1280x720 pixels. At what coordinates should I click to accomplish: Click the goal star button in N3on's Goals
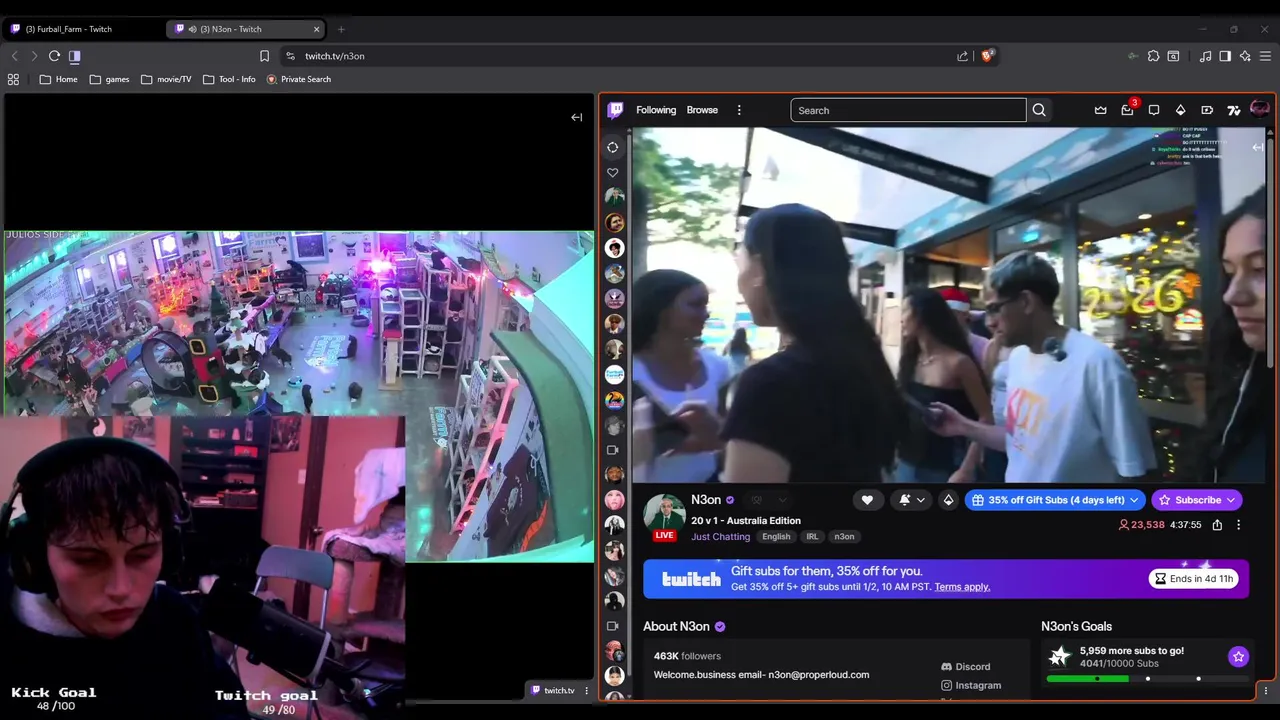1238,657
